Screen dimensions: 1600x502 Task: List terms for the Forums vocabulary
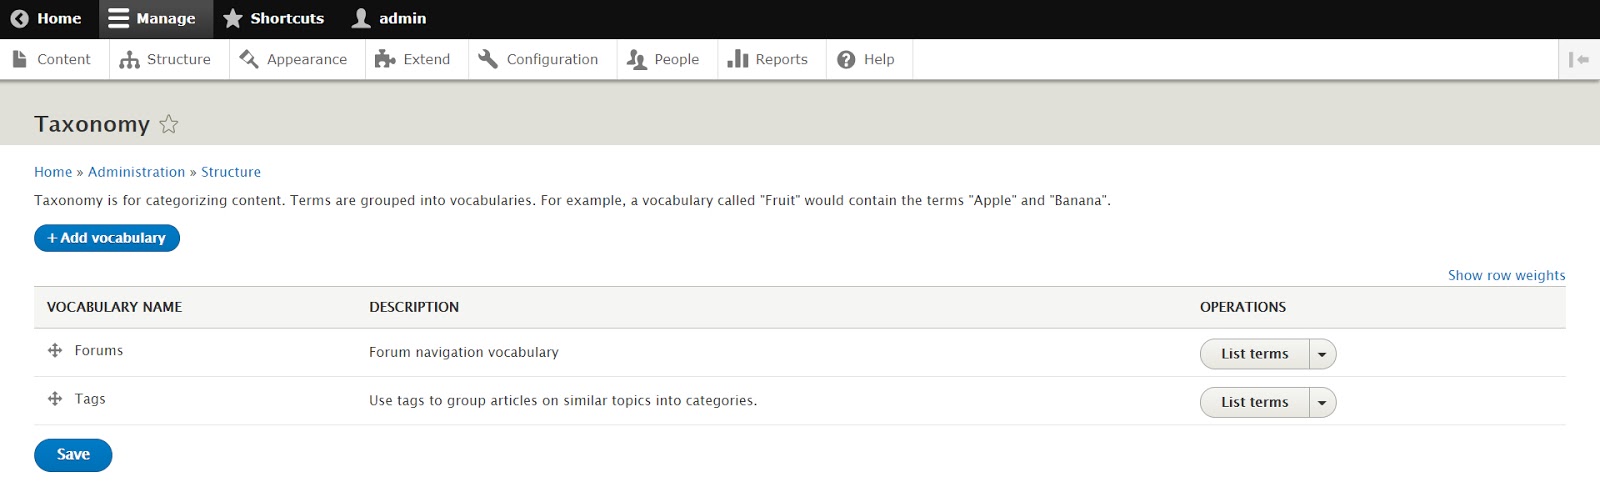point(1254,354)
